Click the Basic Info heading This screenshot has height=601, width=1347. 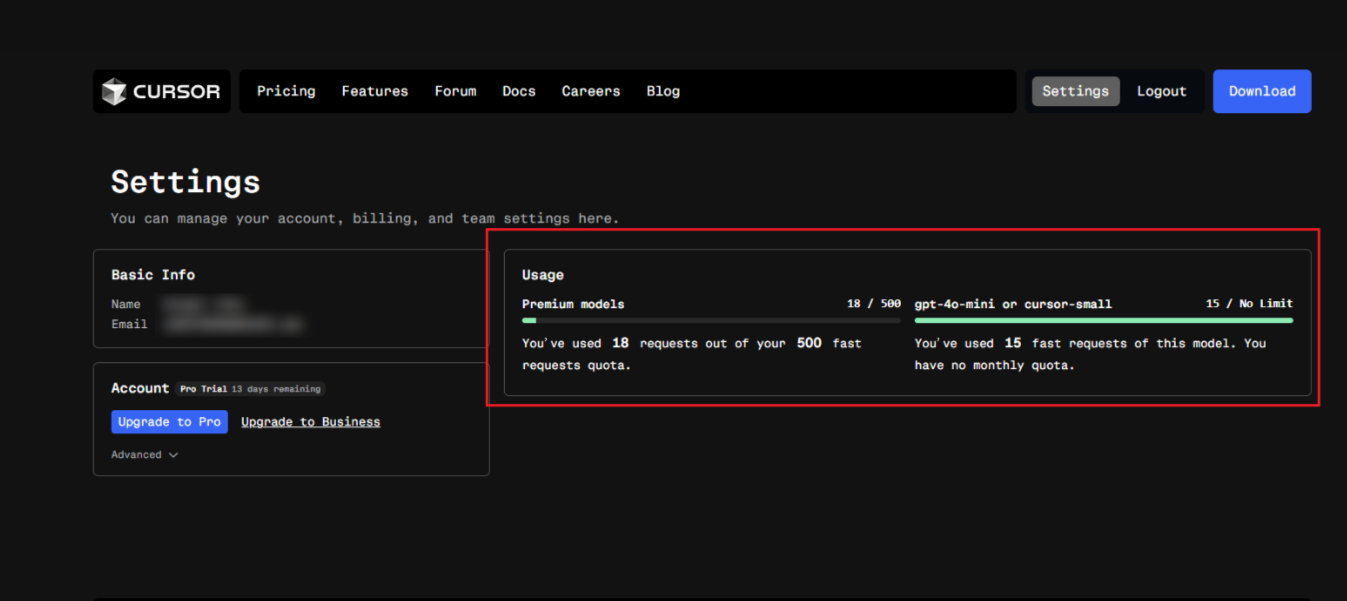[x=153, y=275]
